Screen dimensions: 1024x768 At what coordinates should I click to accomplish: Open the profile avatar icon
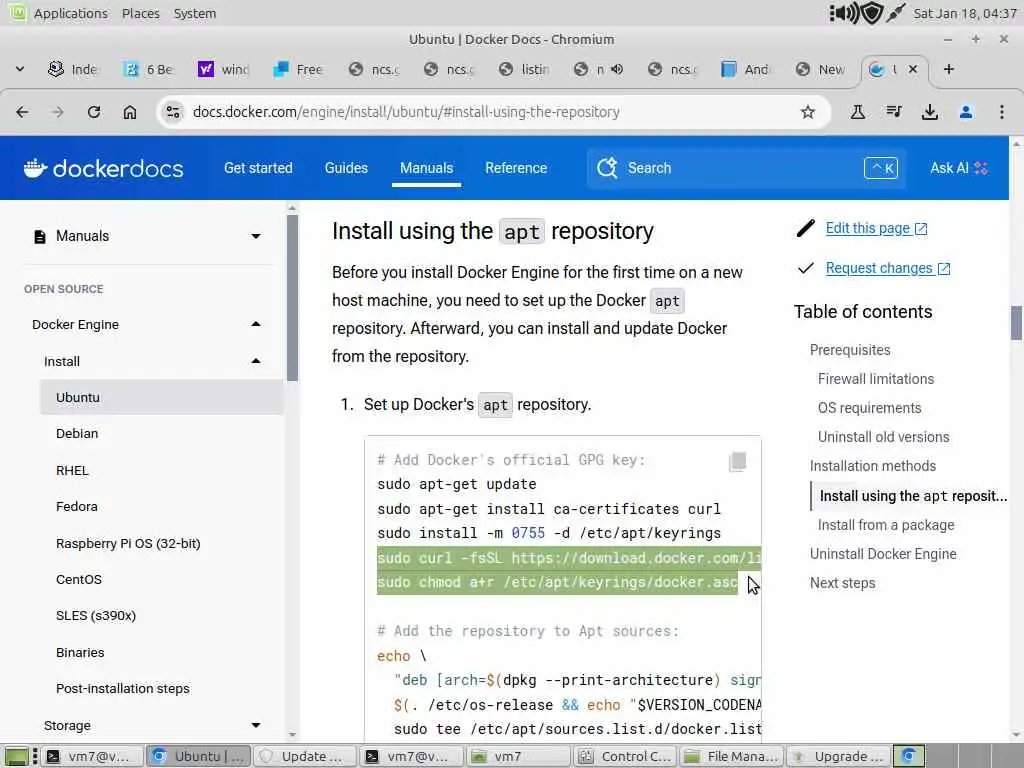pos(966,112)
